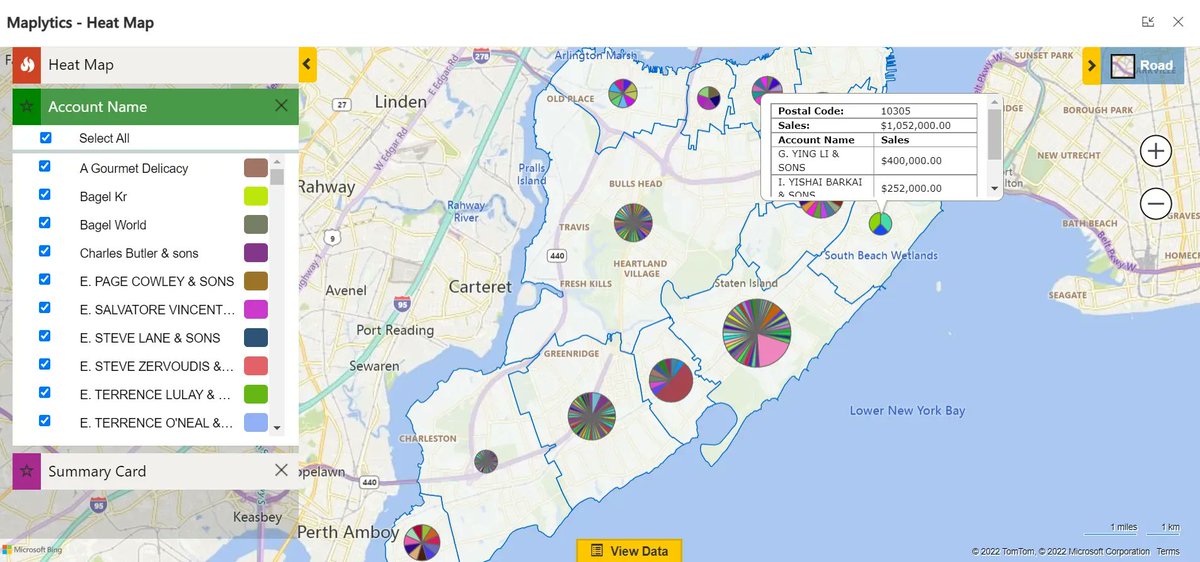Click the Summary Card panel header
The height and width of the screenshot is (562, 1200).
click(x=155, y=471)
